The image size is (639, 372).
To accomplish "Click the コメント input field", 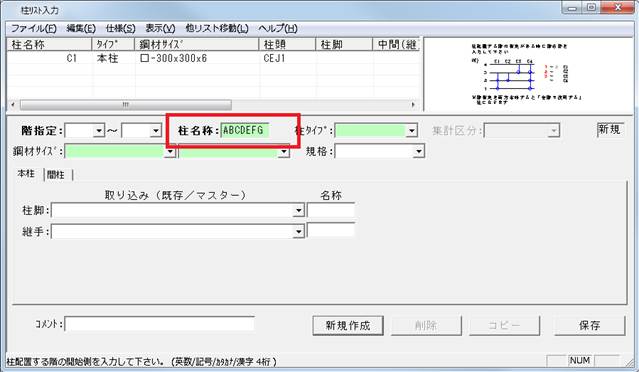I will coord(159,324).
